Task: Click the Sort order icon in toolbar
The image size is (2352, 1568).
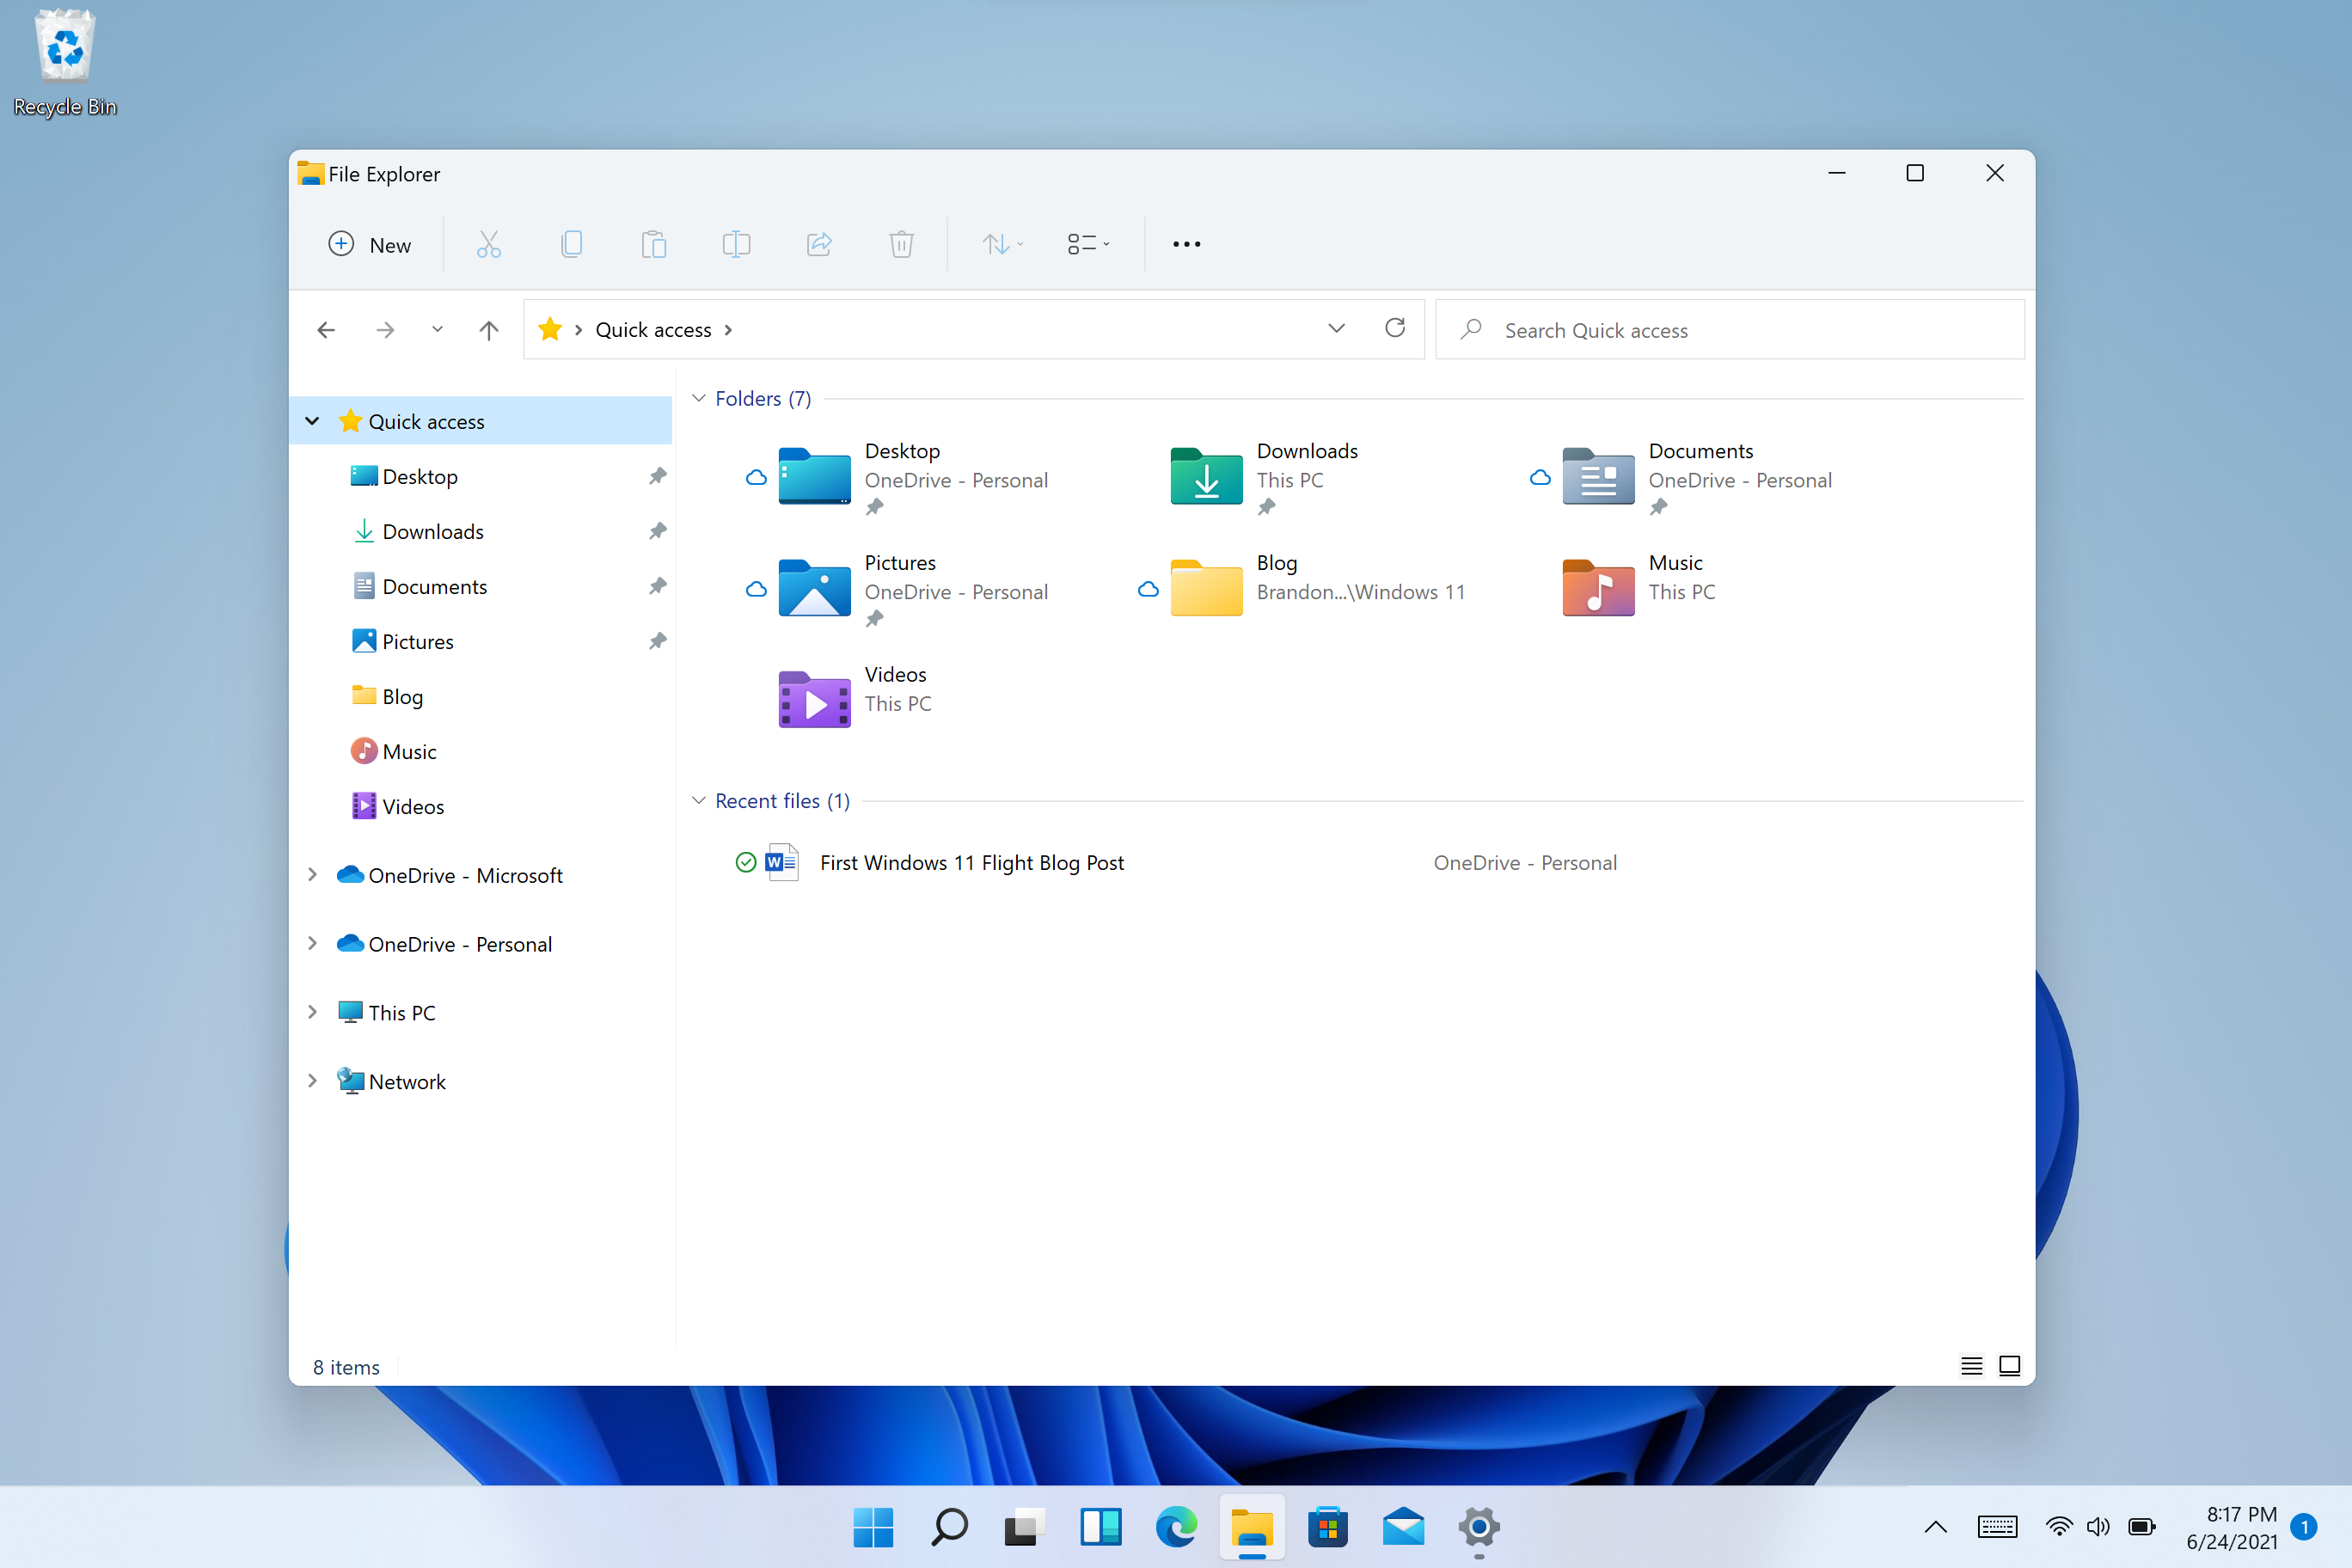Action: click(999, 243)
